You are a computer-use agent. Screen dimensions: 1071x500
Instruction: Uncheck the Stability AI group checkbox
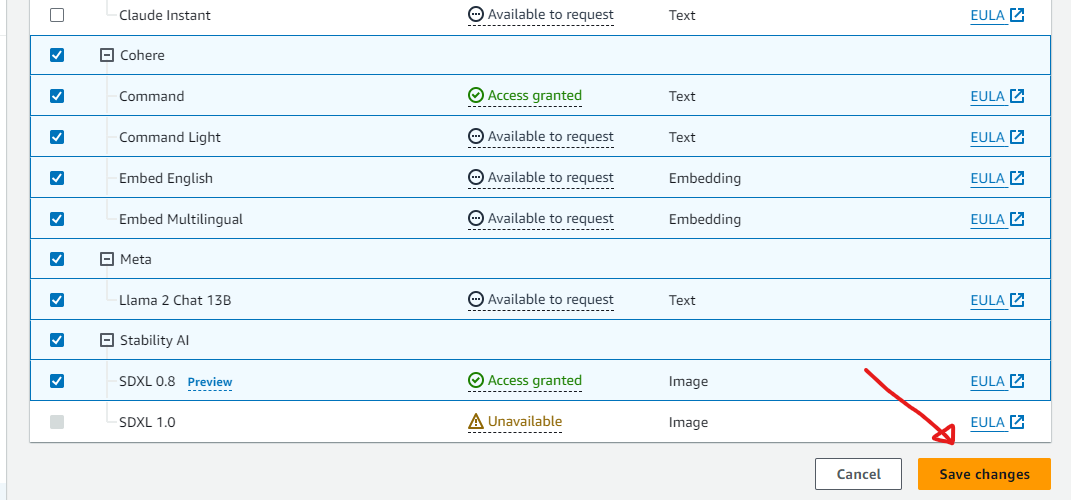[57, 340]
